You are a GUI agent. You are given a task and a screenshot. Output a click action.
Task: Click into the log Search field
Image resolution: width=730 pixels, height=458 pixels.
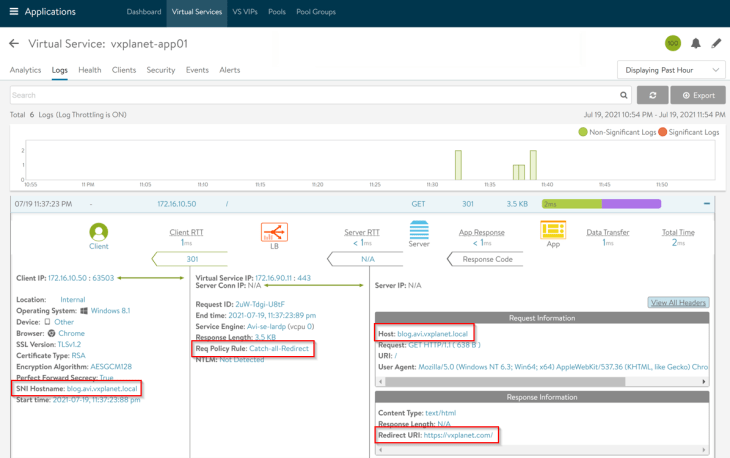click(314, 95)
